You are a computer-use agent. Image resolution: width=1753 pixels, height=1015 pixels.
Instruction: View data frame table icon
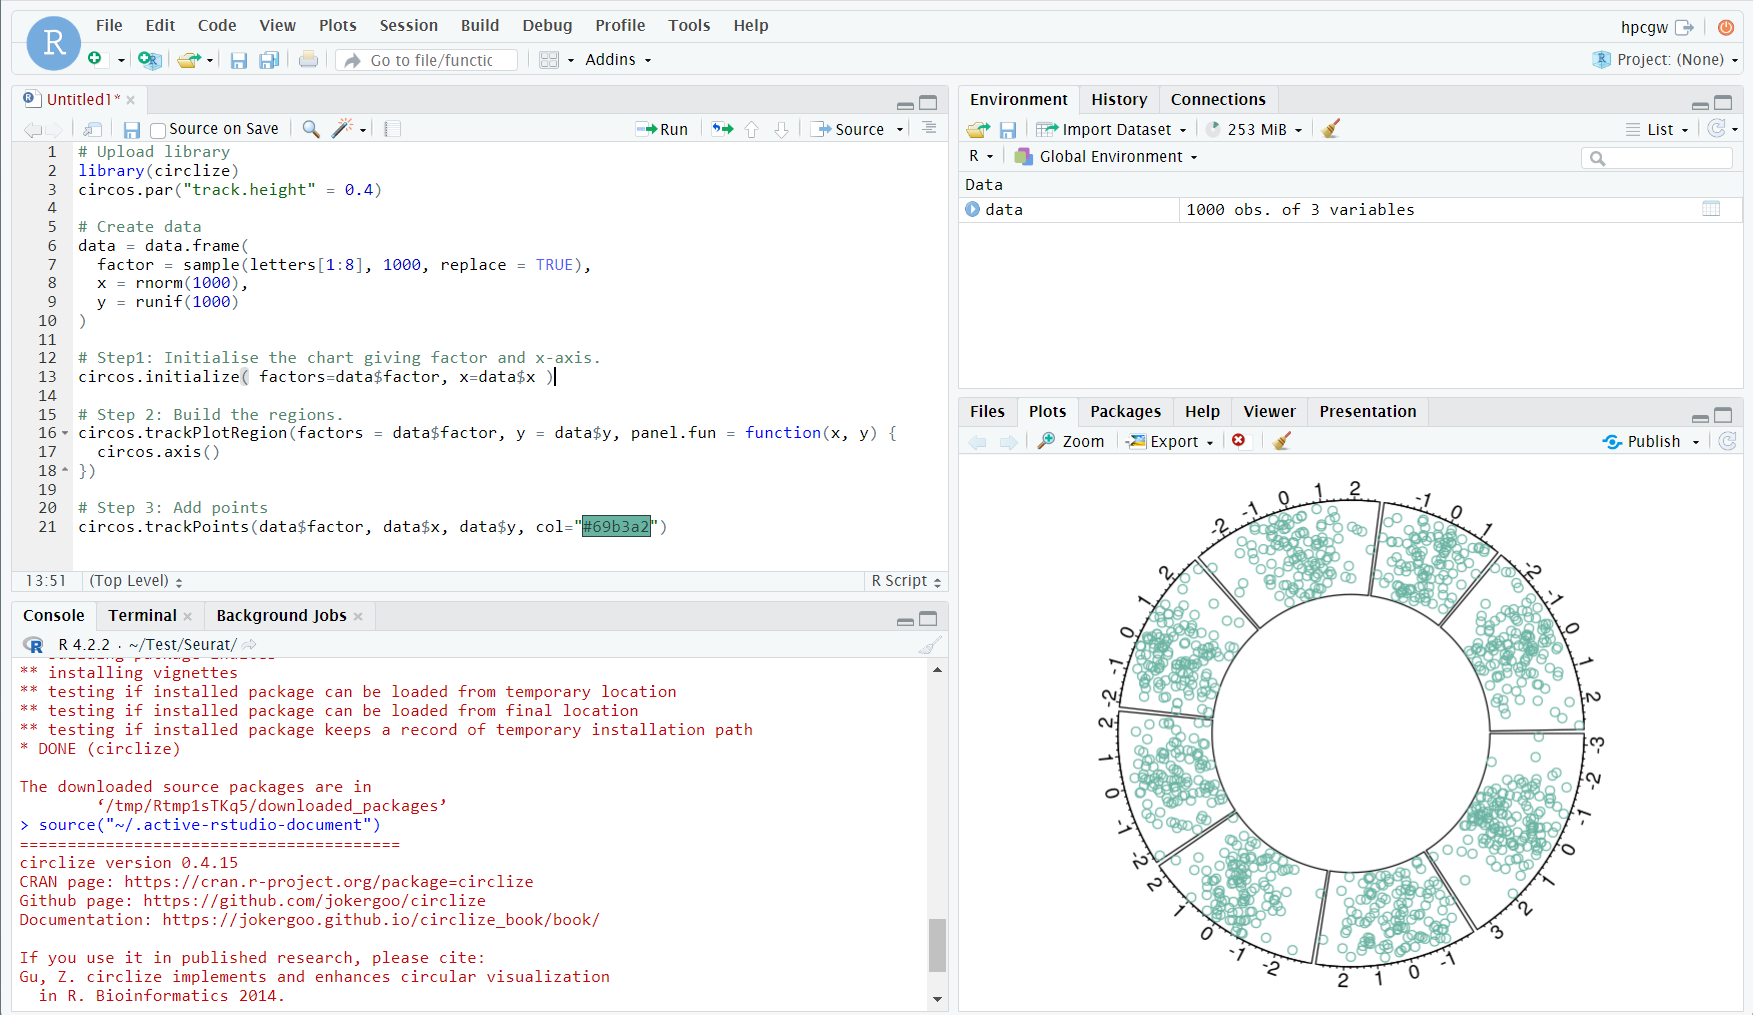pyautogui.click(x=1711, y=209)
